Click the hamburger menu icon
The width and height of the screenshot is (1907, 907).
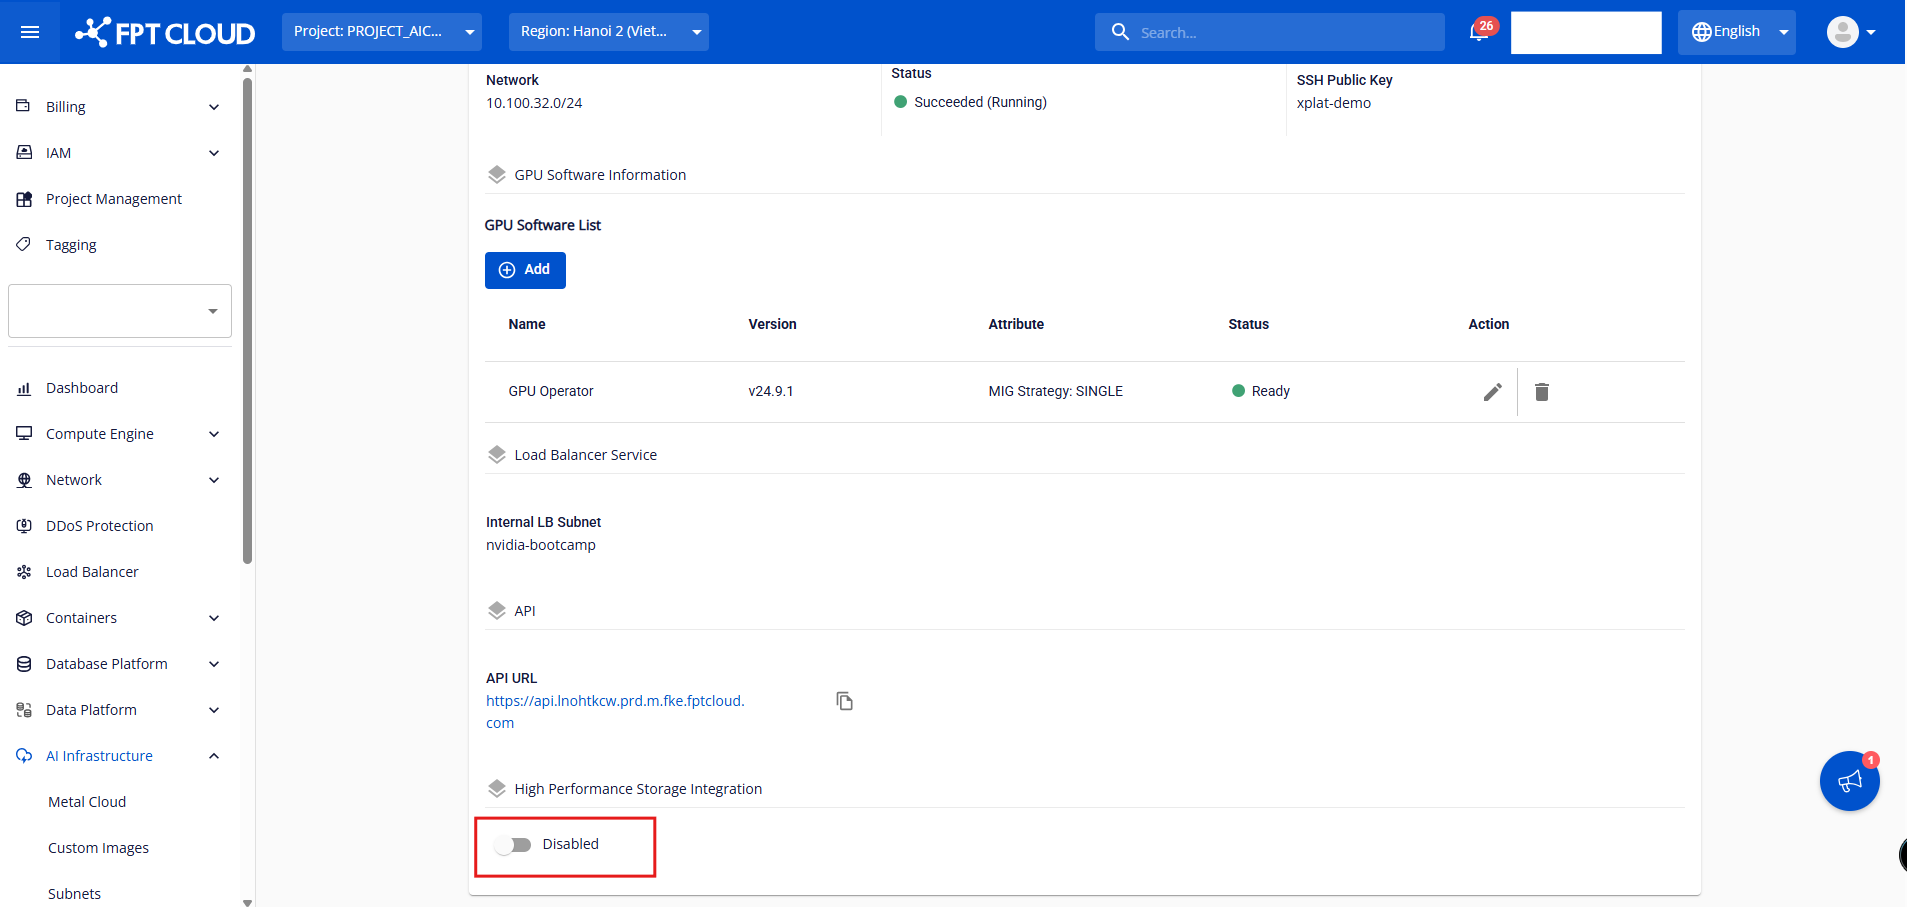(x=30, y=32)
